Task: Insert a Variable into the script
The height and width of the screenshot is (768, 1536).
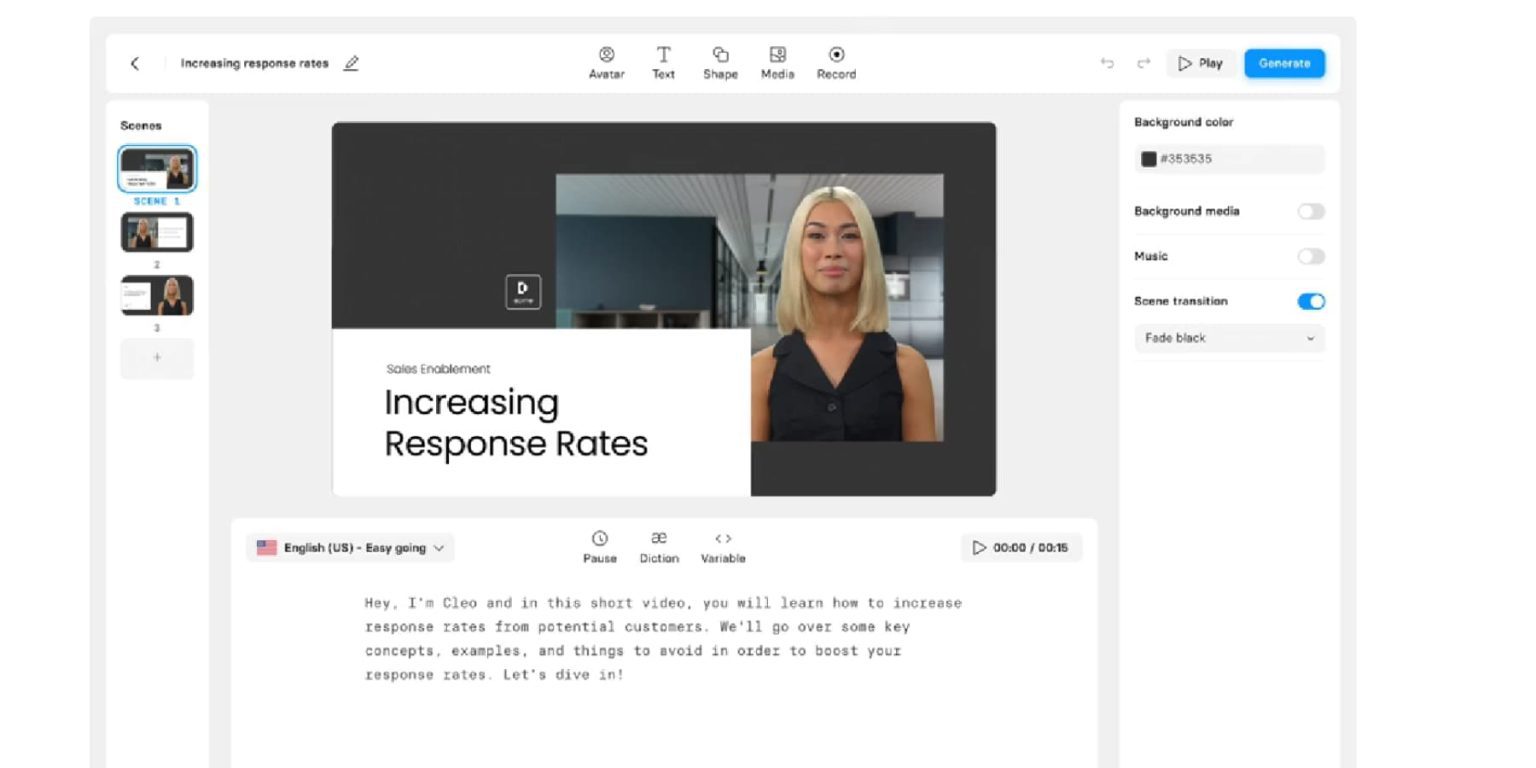Action: (723, 539)
